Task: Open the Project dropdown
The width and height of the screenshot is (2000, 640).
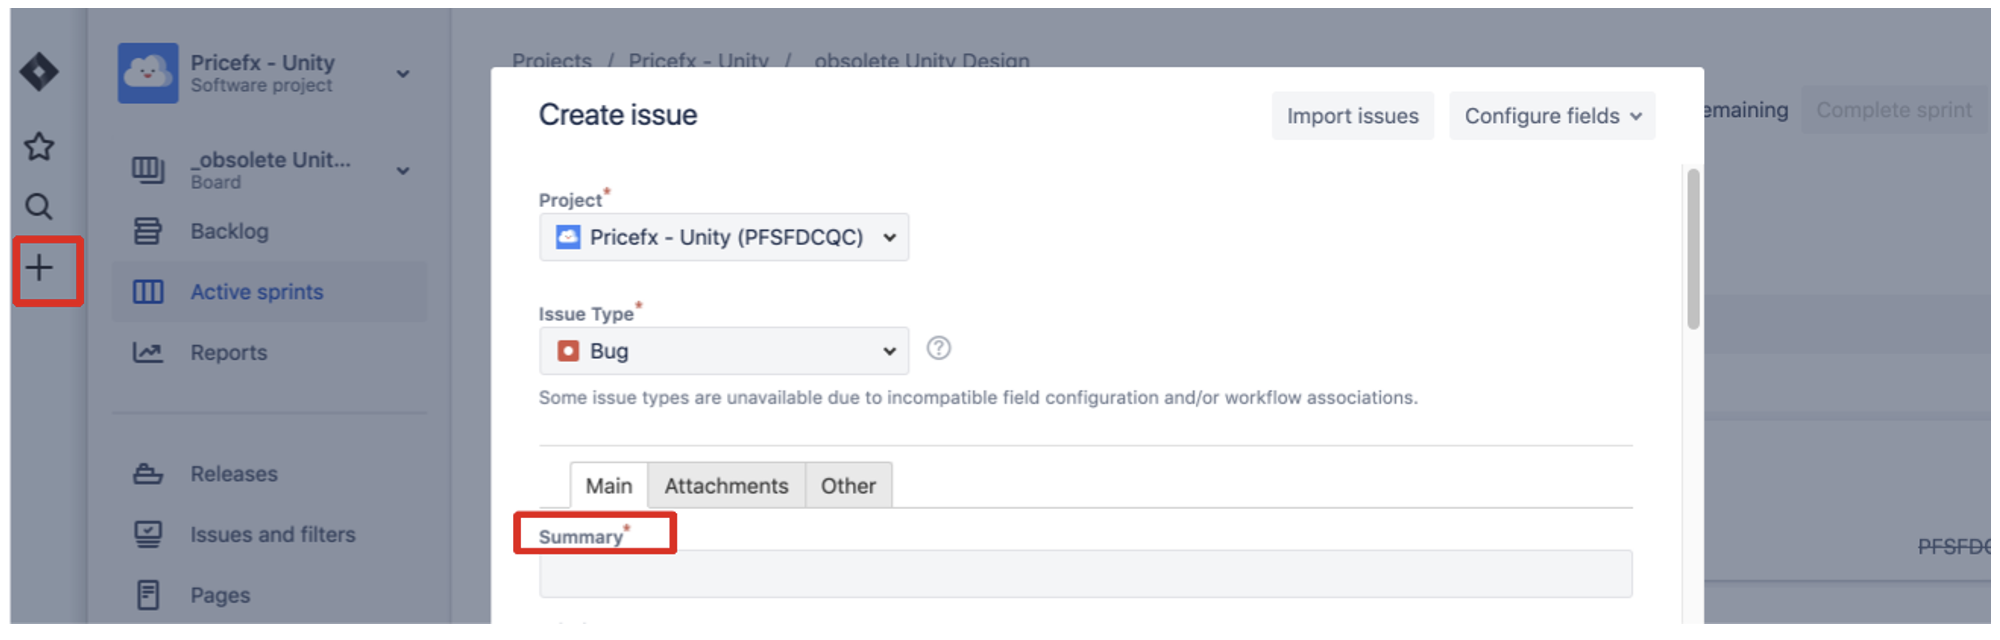Action: (x=724, y=237)
